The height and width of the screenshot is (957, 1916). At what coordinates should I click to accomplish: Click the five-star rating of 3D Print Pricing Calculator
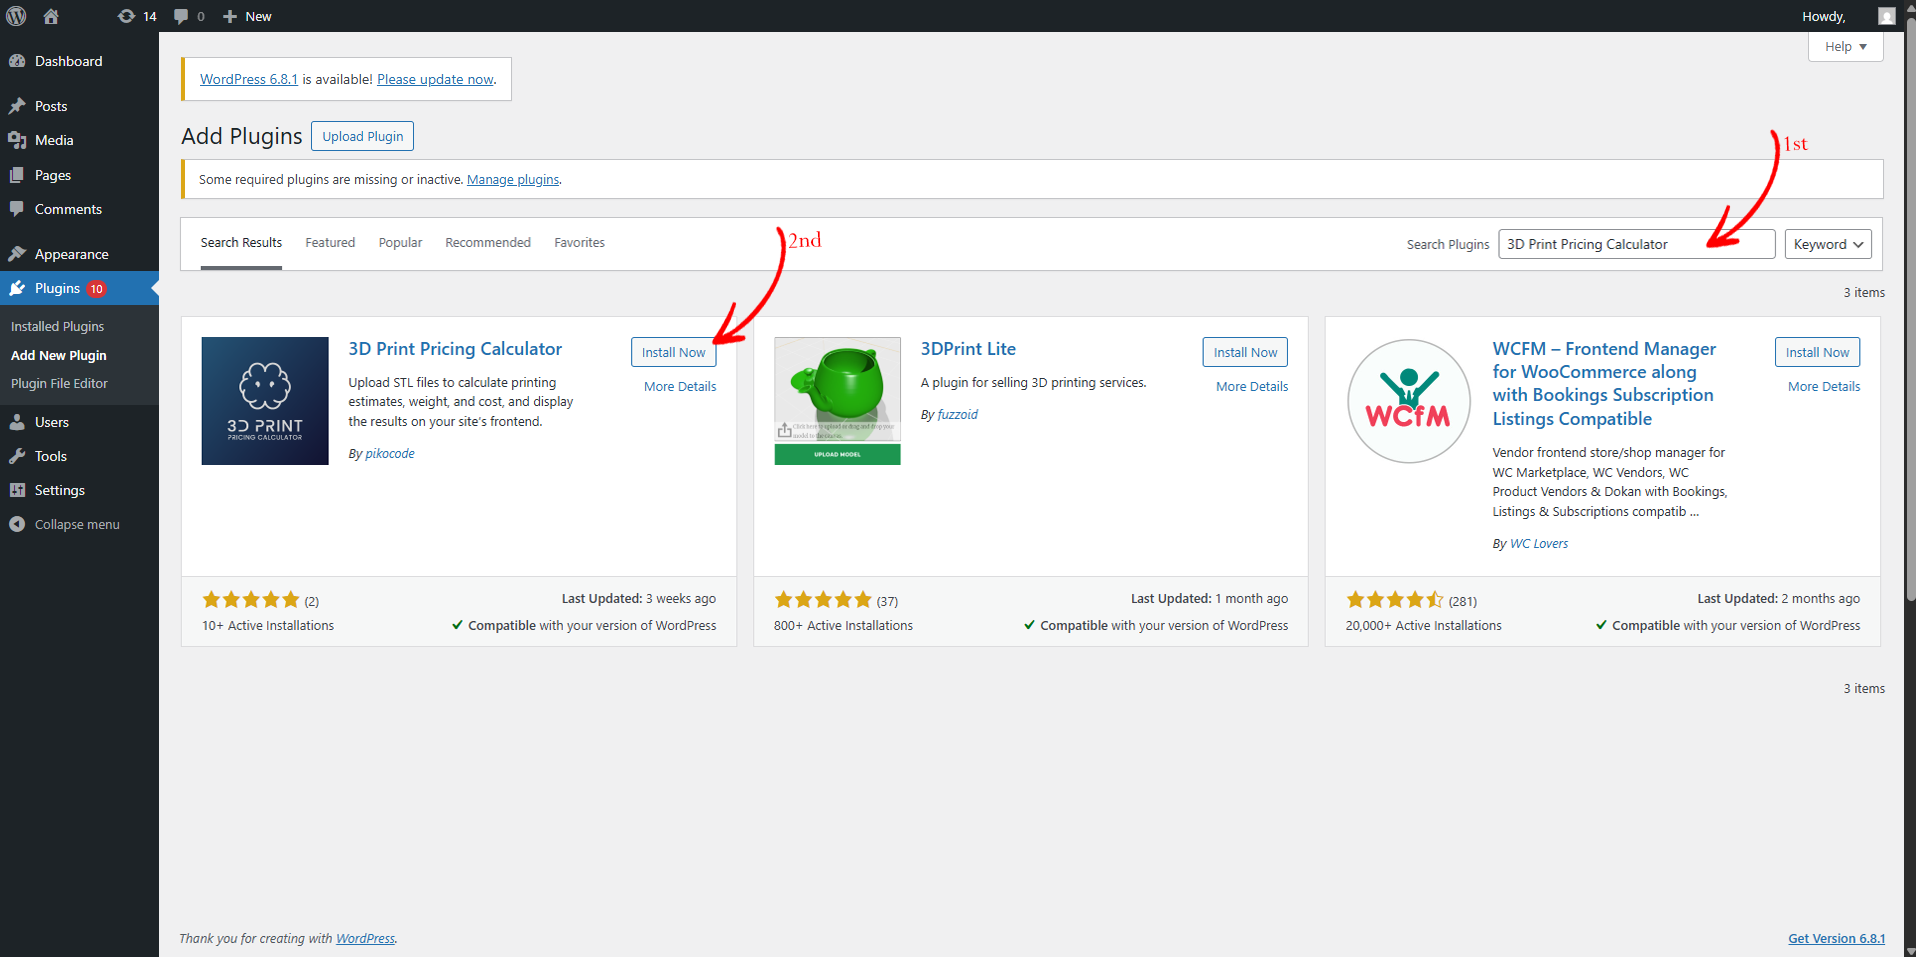click(x=251, y=600)
